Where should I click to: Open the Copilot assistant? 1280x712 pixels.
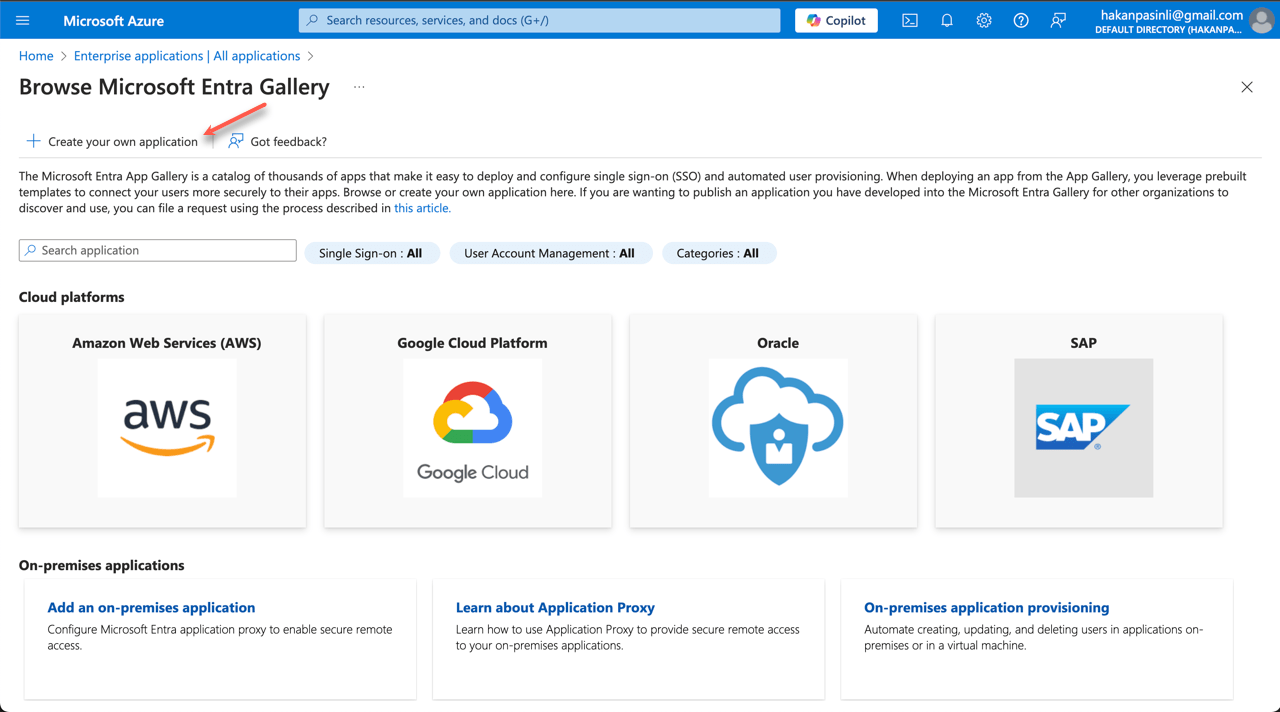click(x=836, y=20)
